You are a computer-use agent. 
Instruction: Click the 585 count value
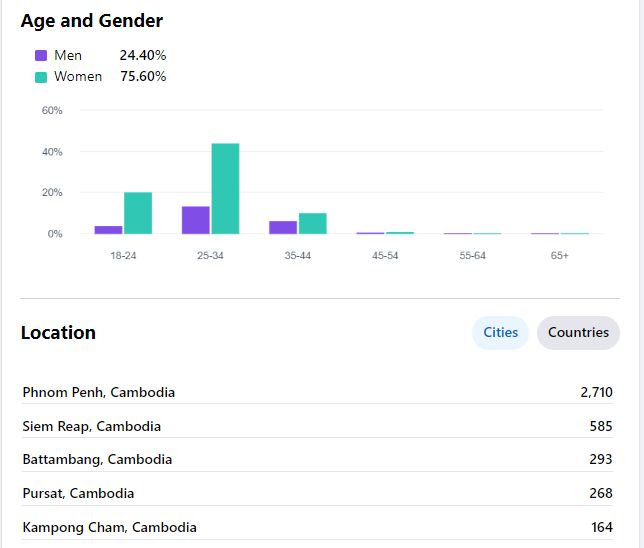[x=601, y=426]
